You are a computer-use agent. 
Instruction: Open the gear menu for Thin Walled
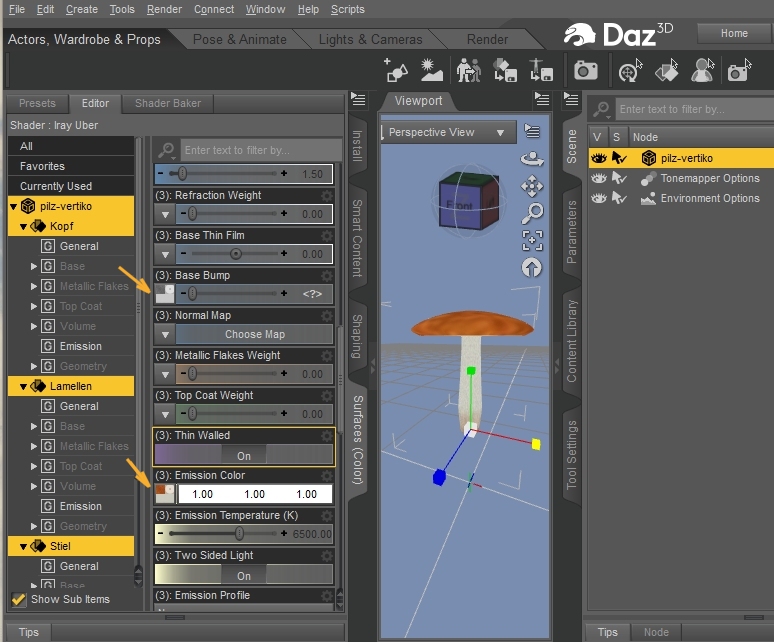point(327,435)
